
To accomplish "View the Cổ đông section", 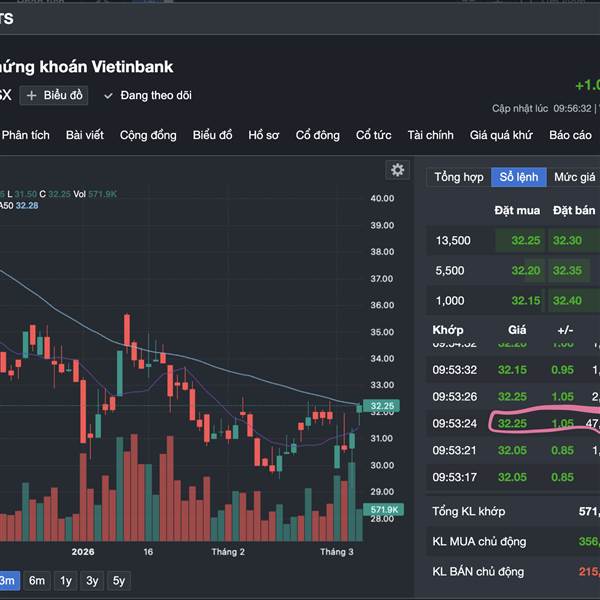I will (x=318, y=135).
